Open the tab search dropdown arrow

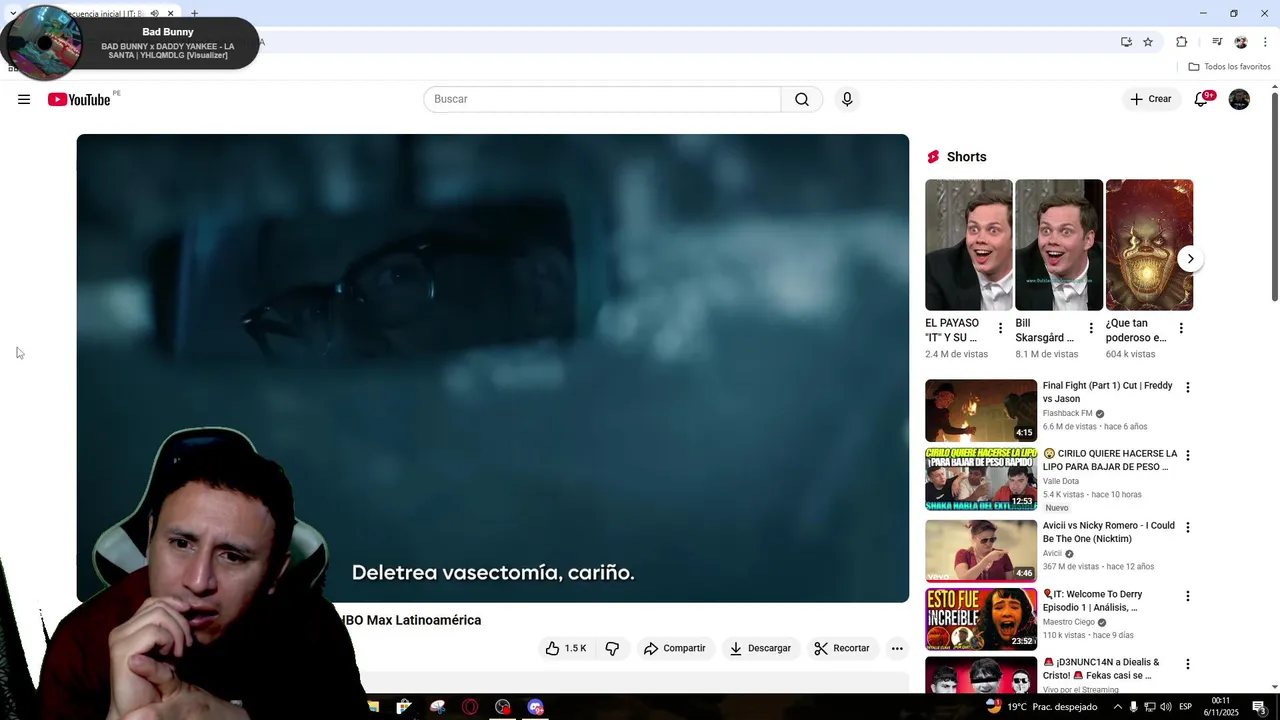[12, 13]
